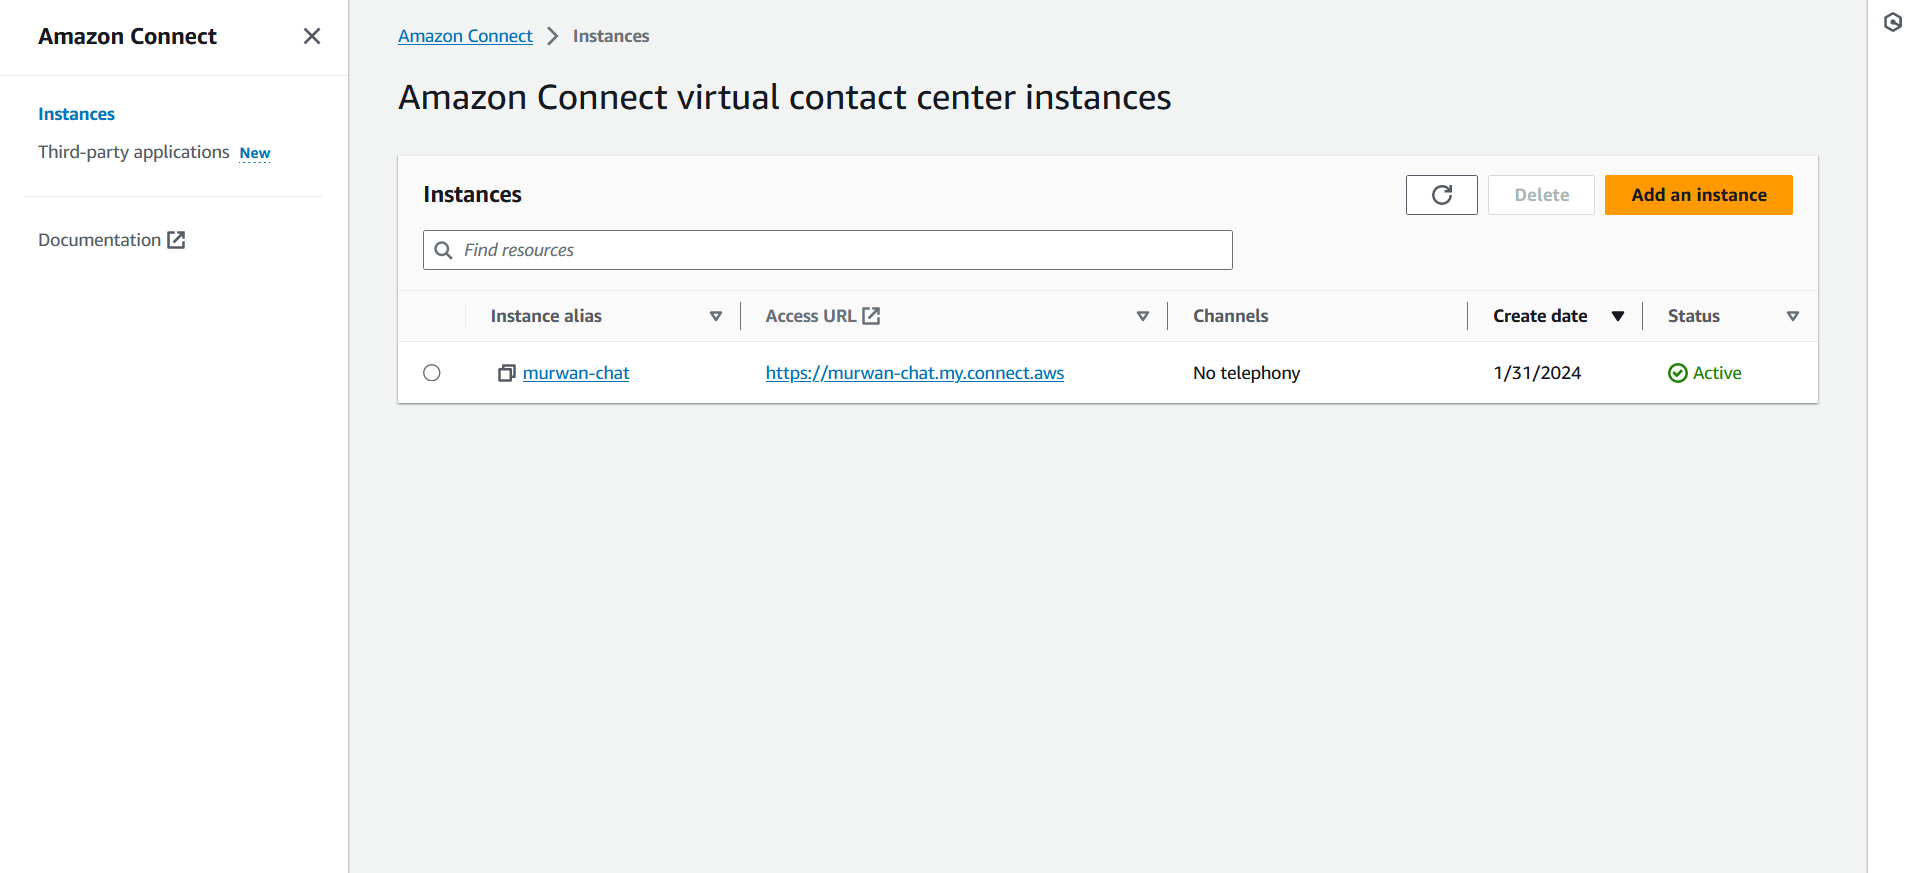Image resolution: width=1909 pixels, height=873 pixels.
Task: Click the 1/31/2024 create date cell
Action: (x=1537, y=373)
